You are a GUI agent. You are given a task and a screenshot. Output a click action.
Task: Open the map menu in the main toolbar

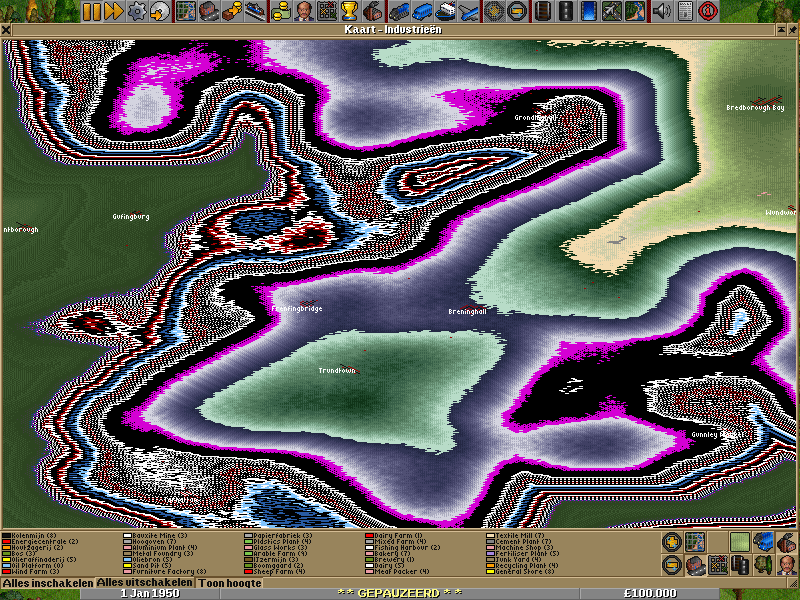click(186, 11)
